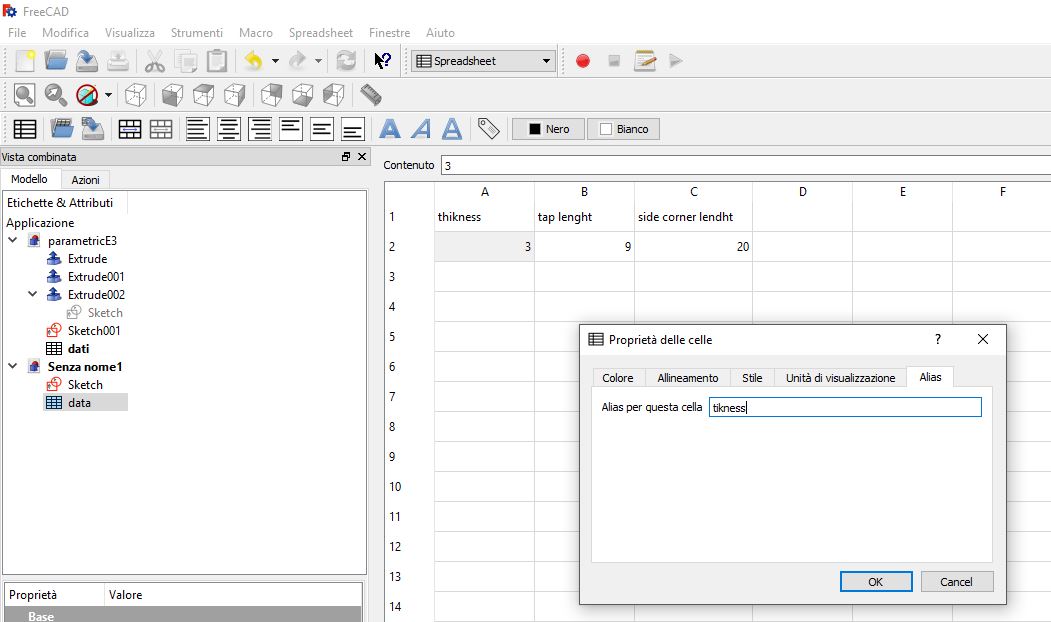
Task: Select cell containing value 20
Action: point(693,247)
